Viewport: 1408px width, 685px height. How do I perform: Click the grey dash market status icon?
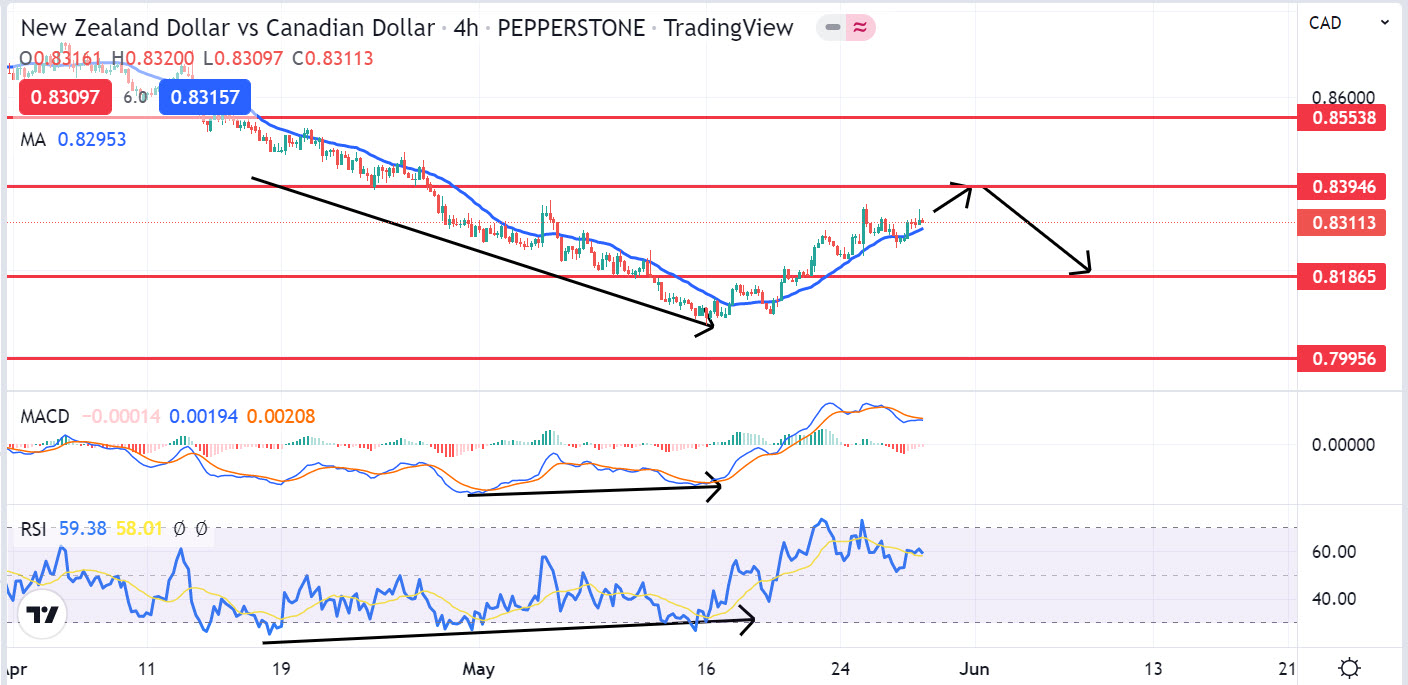831,28
